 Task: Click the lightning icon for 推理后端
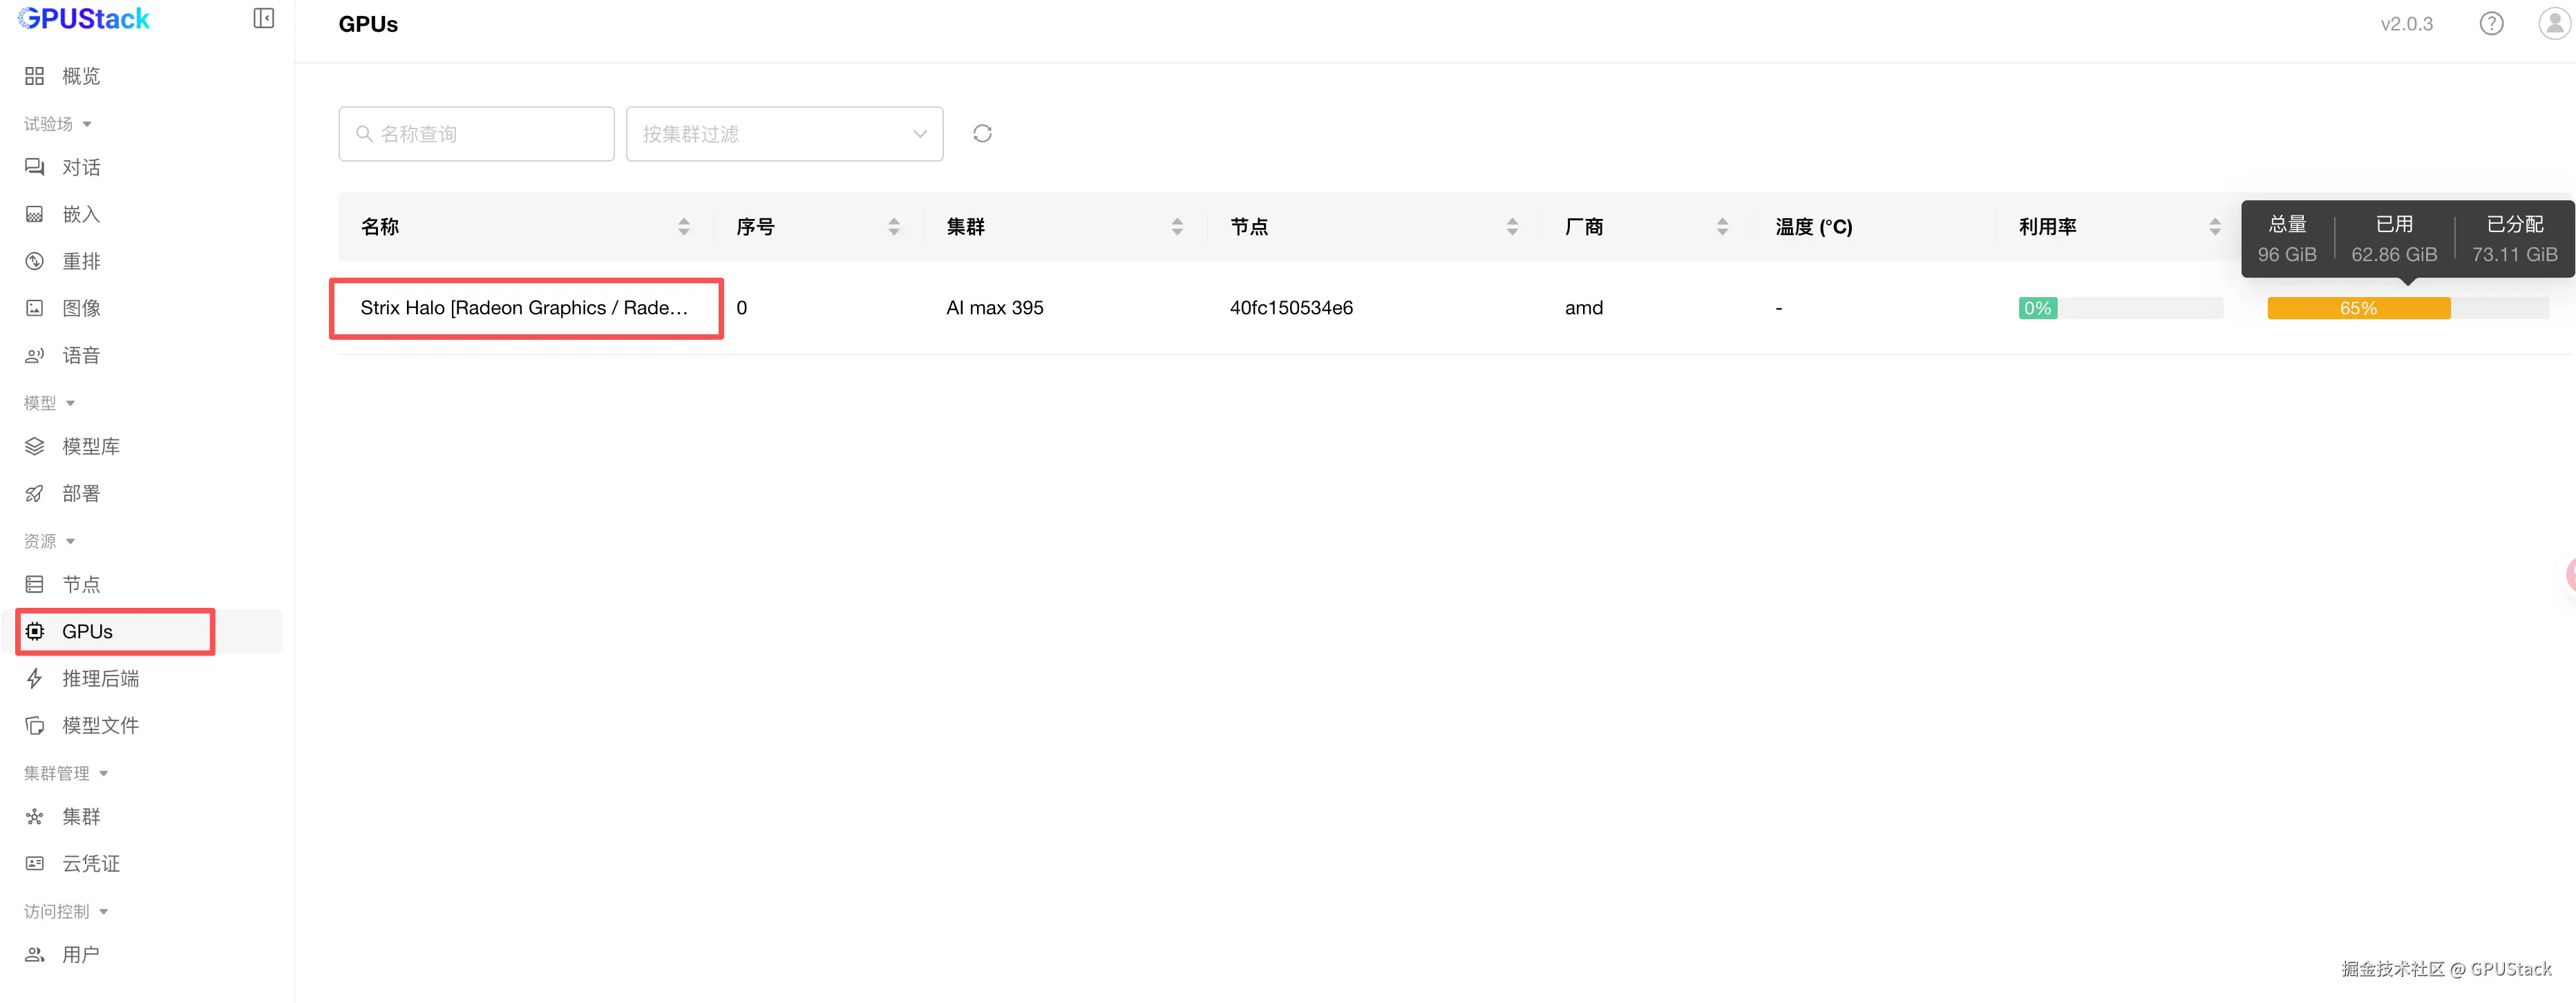coord(35,679)
